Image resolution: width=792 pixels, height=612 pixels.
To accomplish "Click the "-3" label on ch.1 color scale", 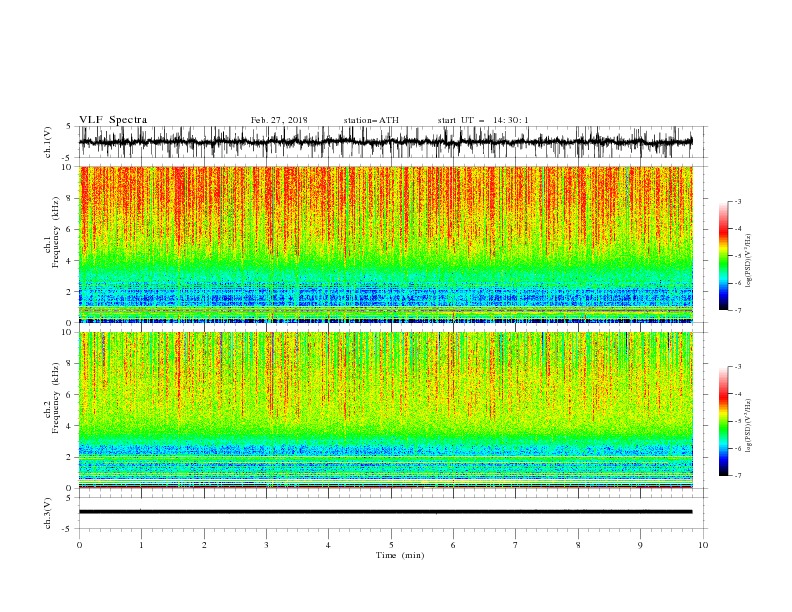I will pyautogui.click(x=737, y=201).
